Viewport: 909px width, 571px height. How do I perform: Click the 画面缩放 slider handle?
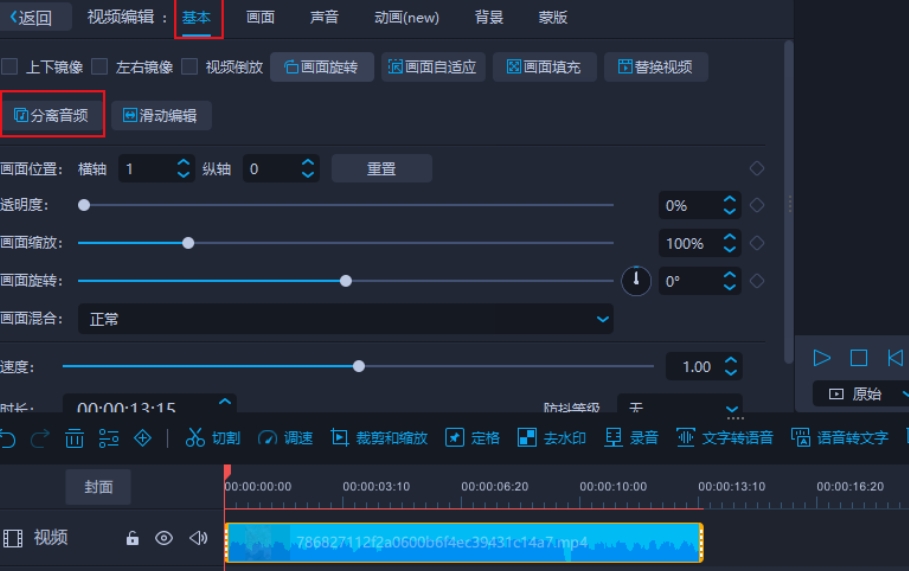pos(188,243)
